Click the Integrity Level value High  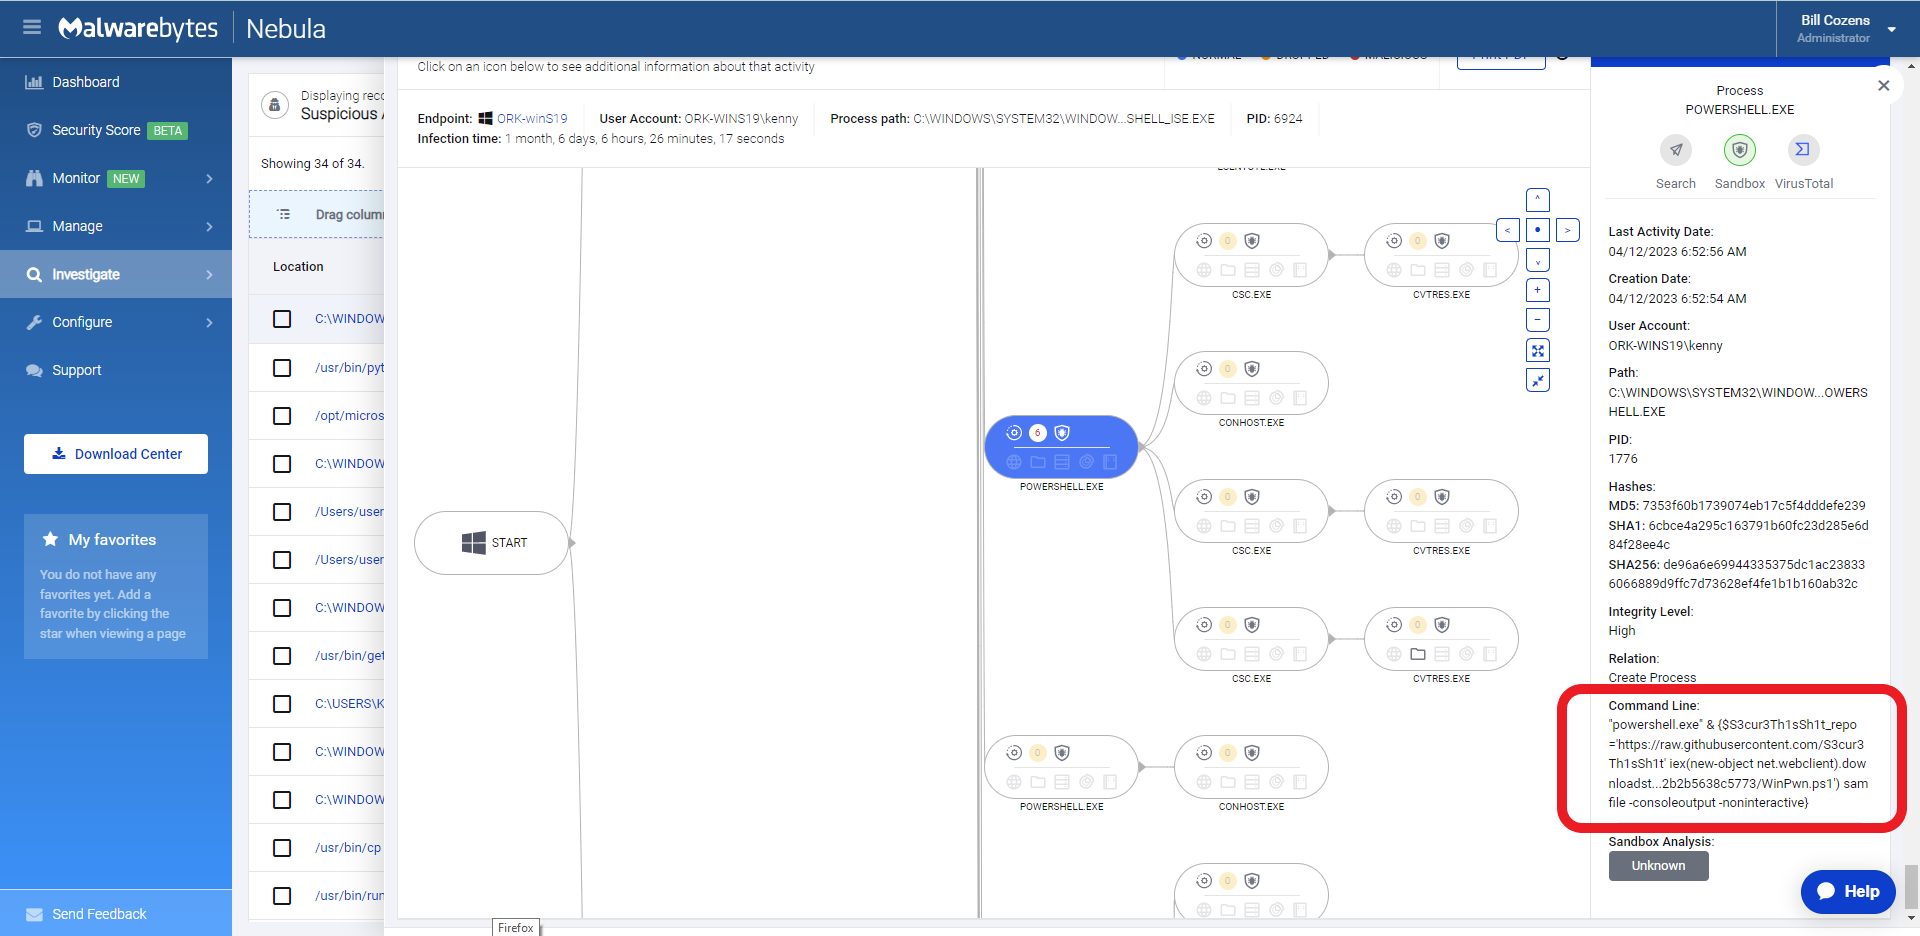pos(1622,631)
